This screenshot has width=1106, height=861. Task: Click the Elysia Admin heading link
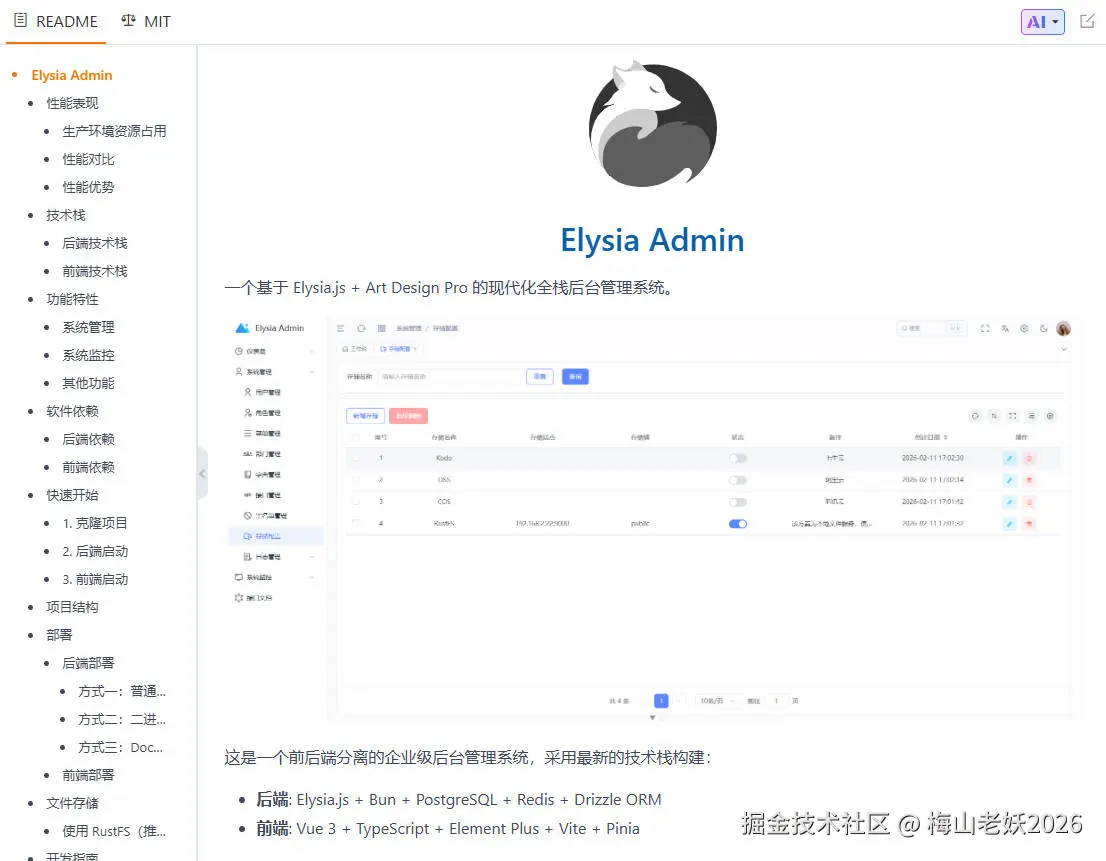coord(652,240)
